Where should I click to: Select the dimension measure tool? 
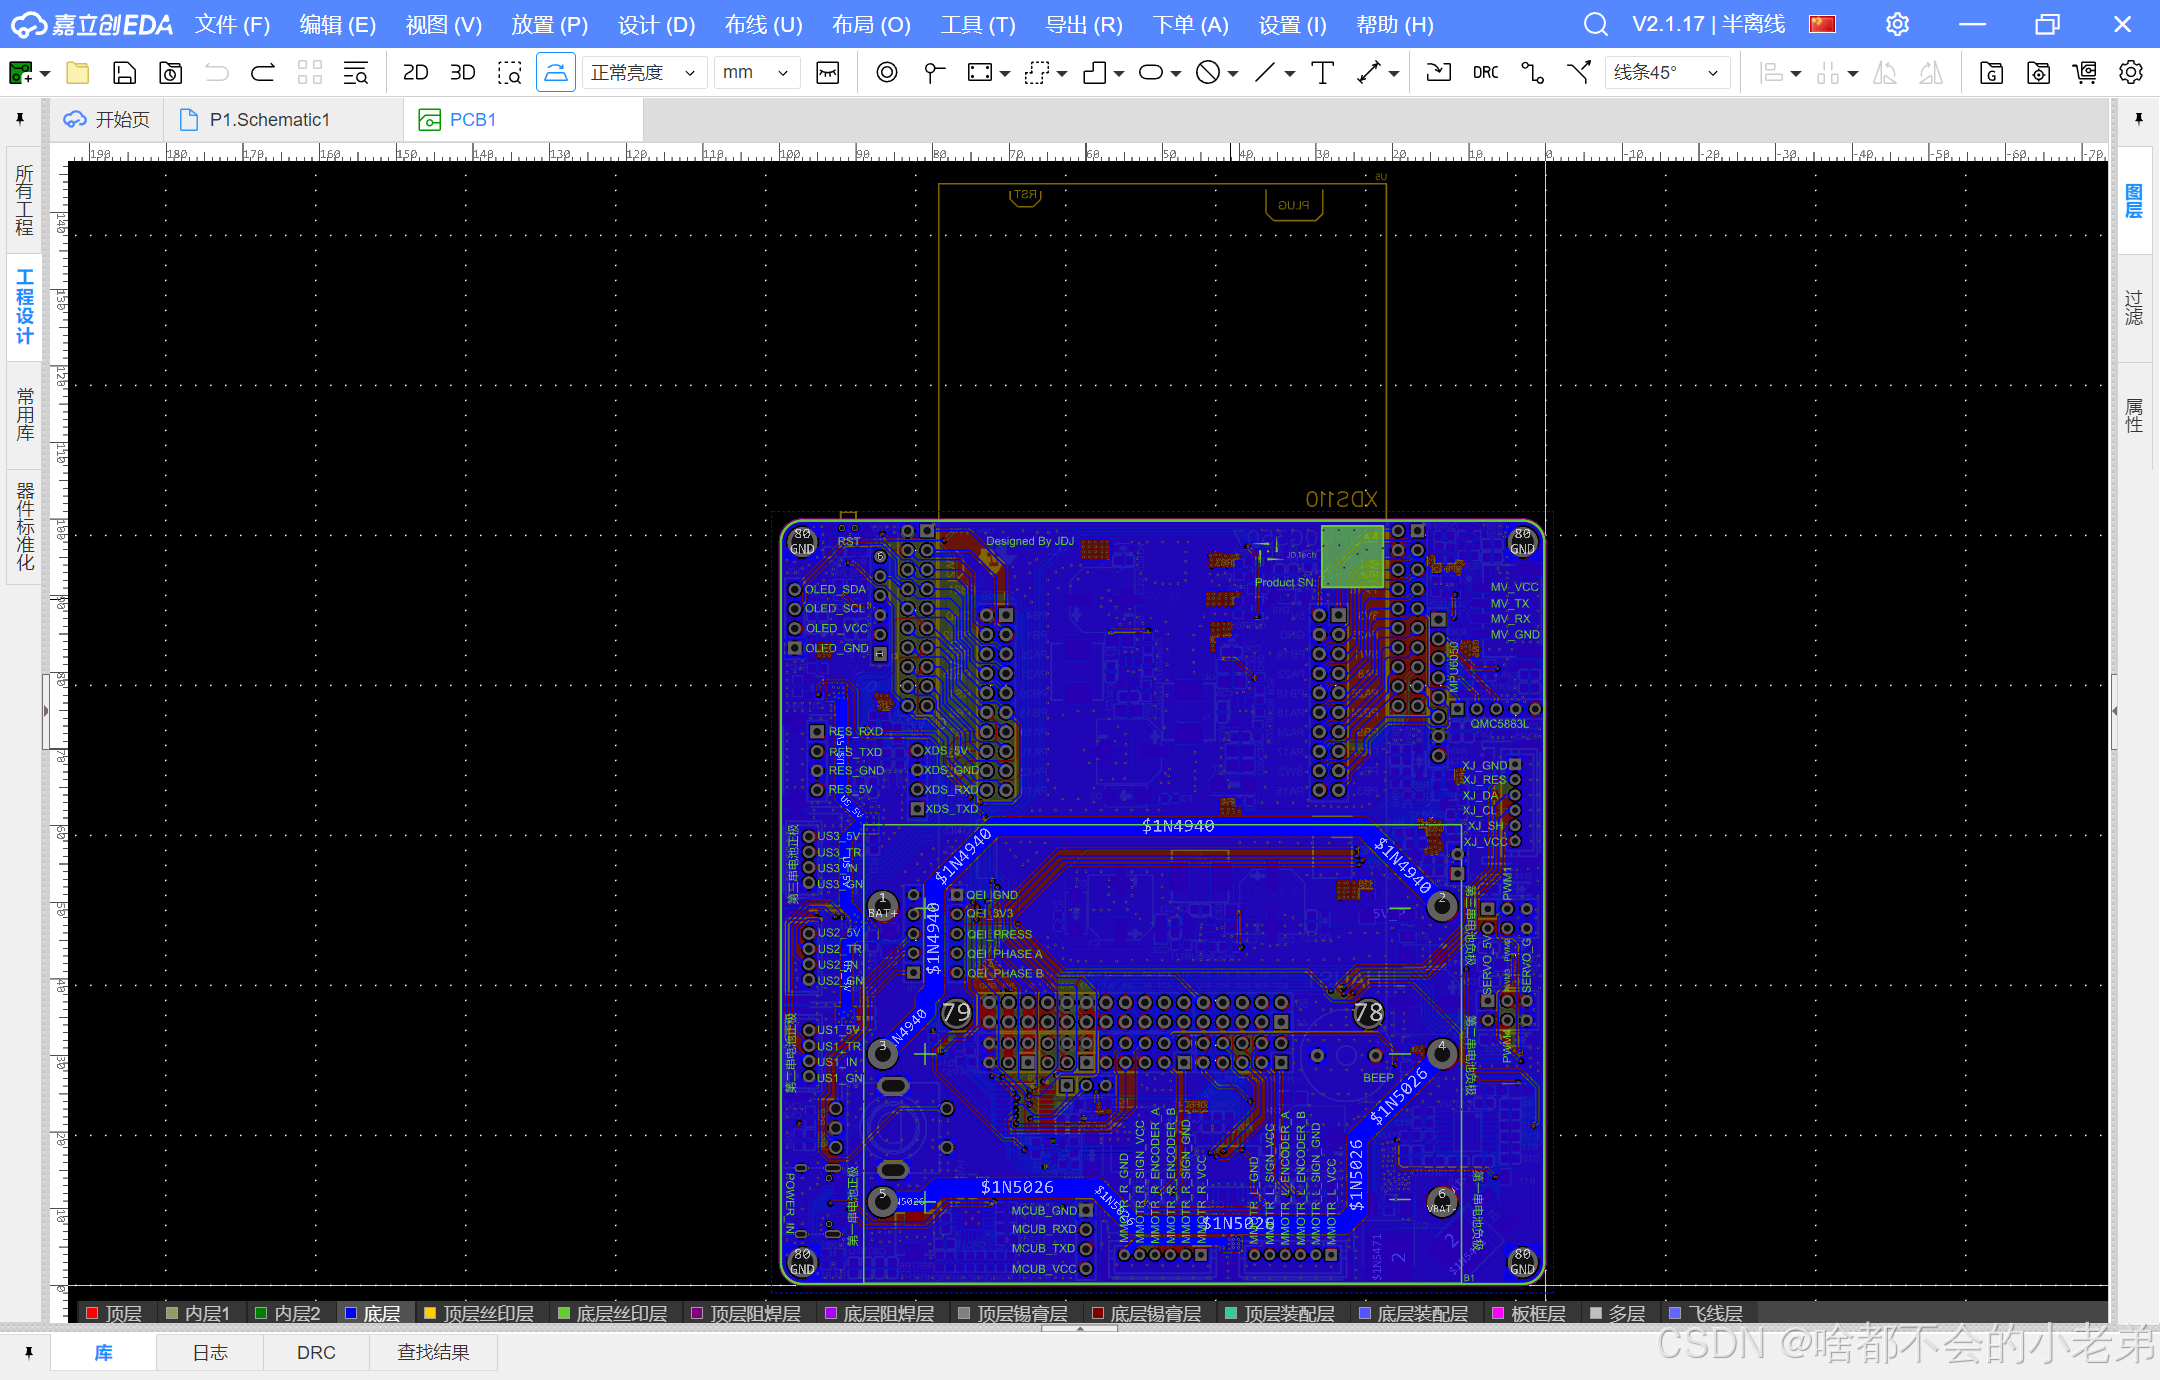[1368, 73]
